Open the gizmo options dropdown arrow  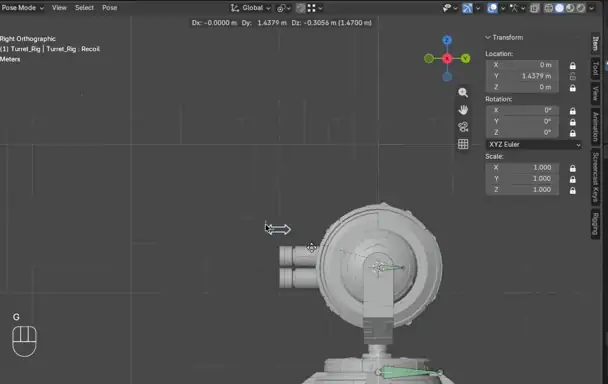(x=478, y=8)
